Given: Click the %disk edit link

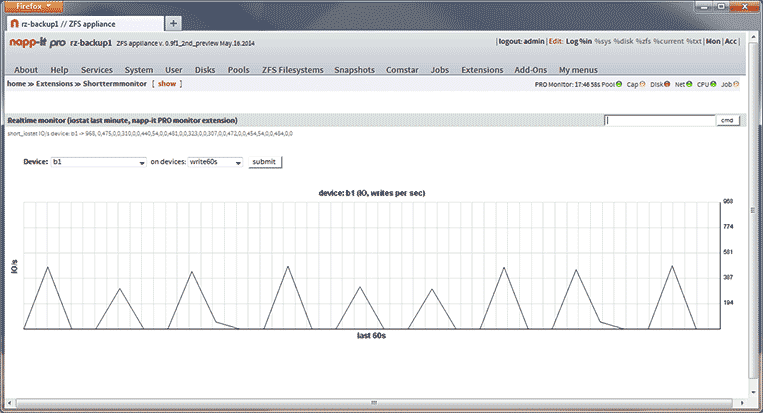Looking at the screenshot, I should click(x=623, y=41).
